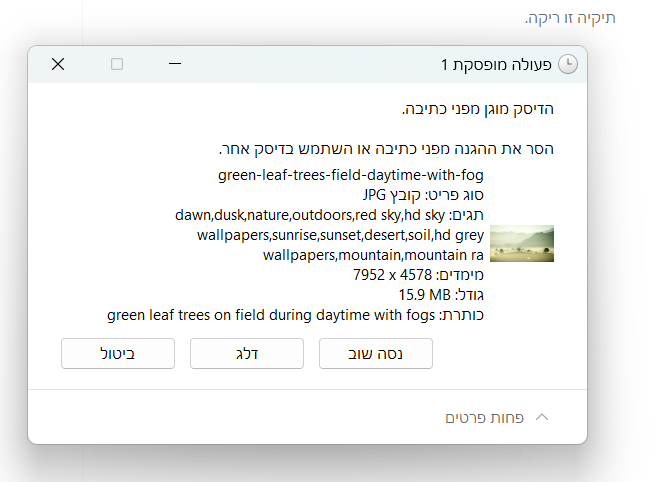Click the ביטול (Cancel) button
This screenshot has height=482, width=659.
pyautogui.click(x=118, y=353)
